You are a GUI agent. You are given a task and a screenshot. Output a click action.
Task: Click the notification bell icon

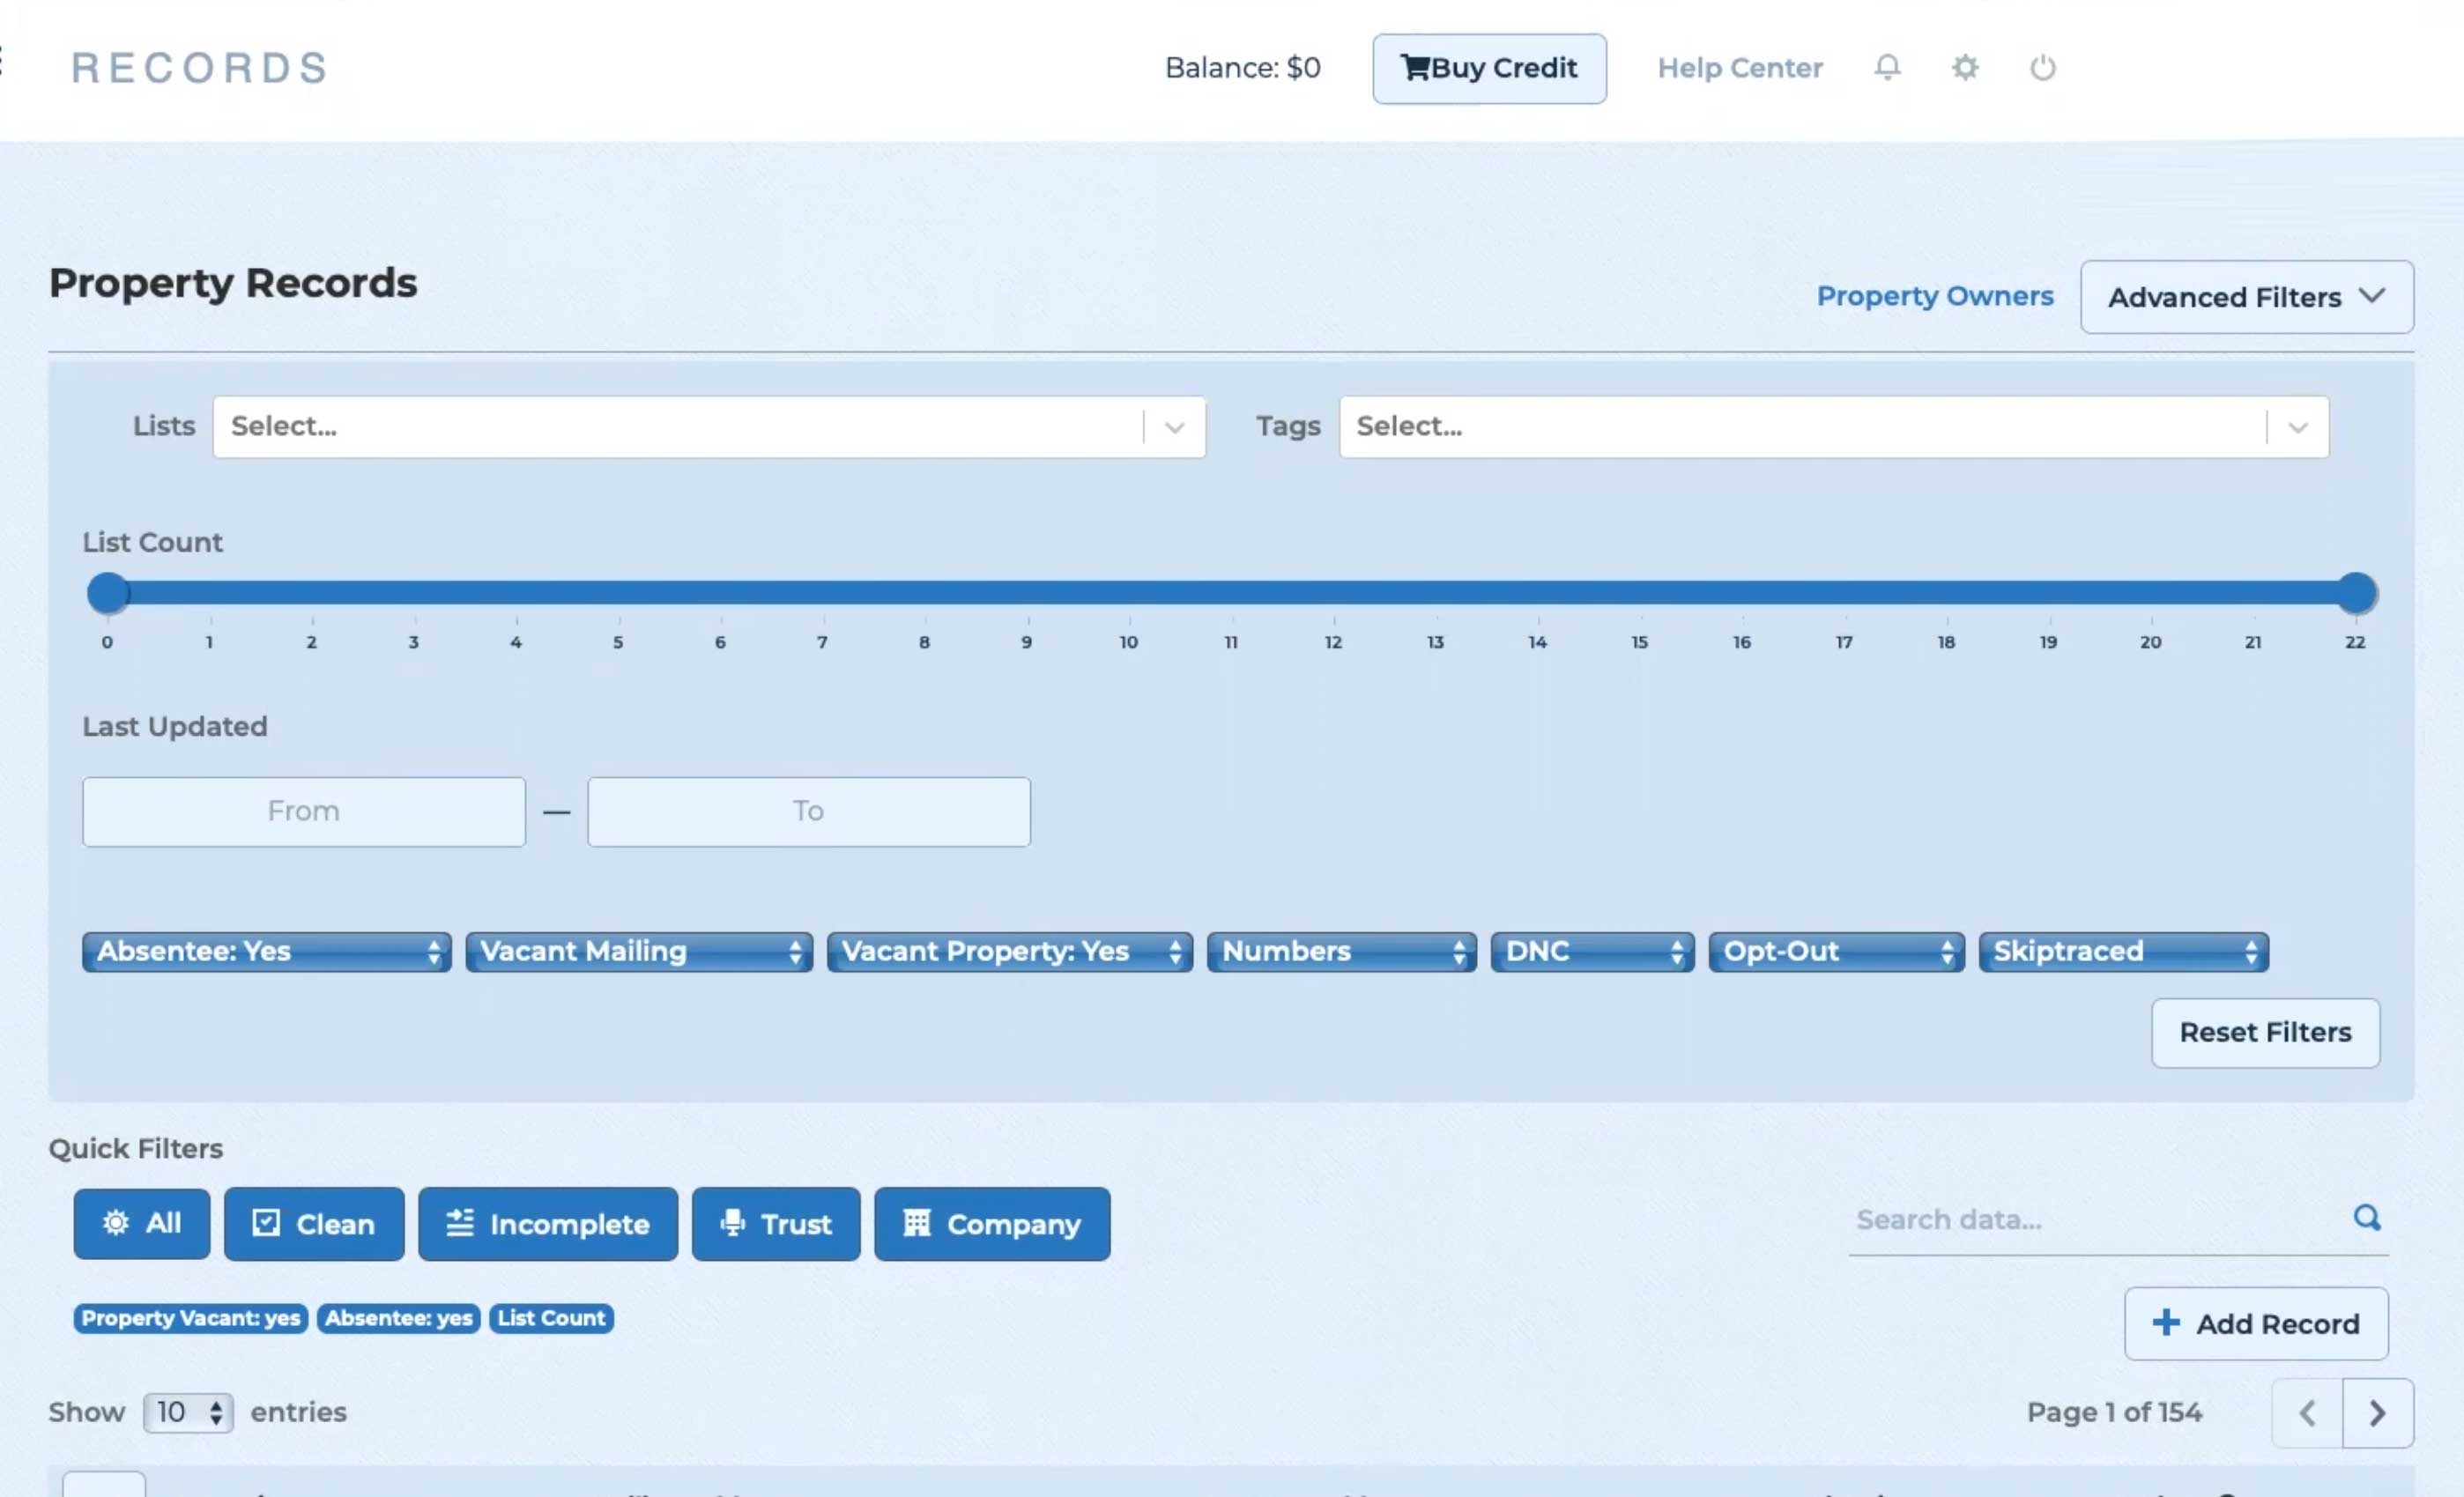pos(1886,67)
